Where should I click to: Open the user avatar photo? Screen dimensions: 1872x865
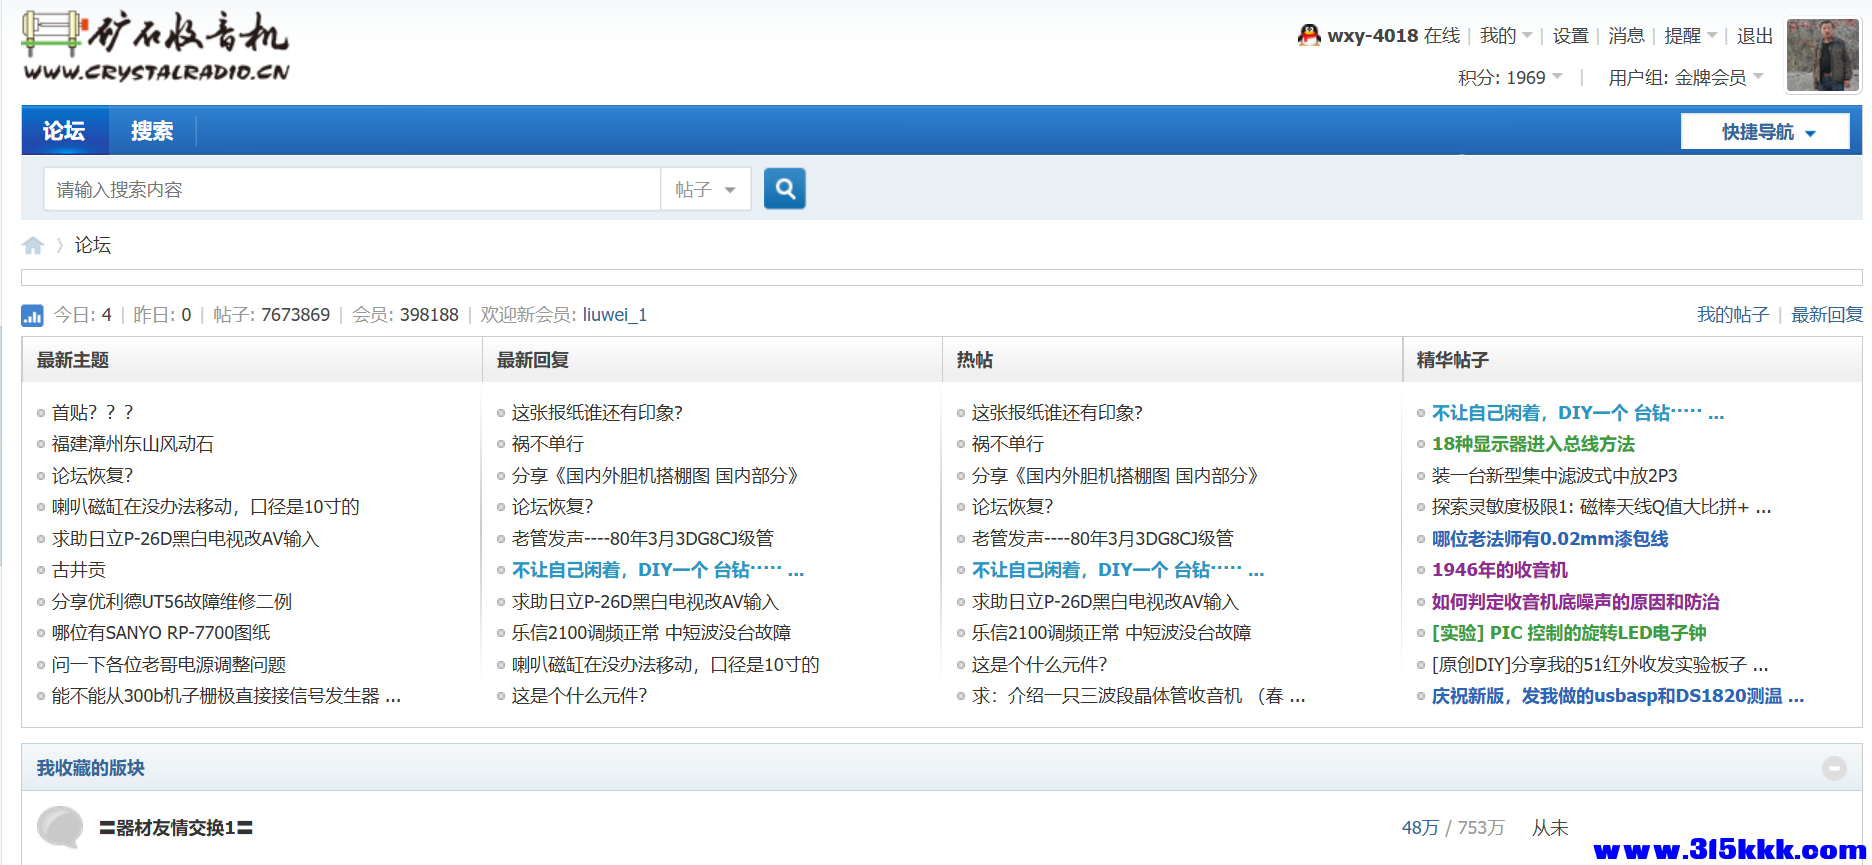[1823, 55]
